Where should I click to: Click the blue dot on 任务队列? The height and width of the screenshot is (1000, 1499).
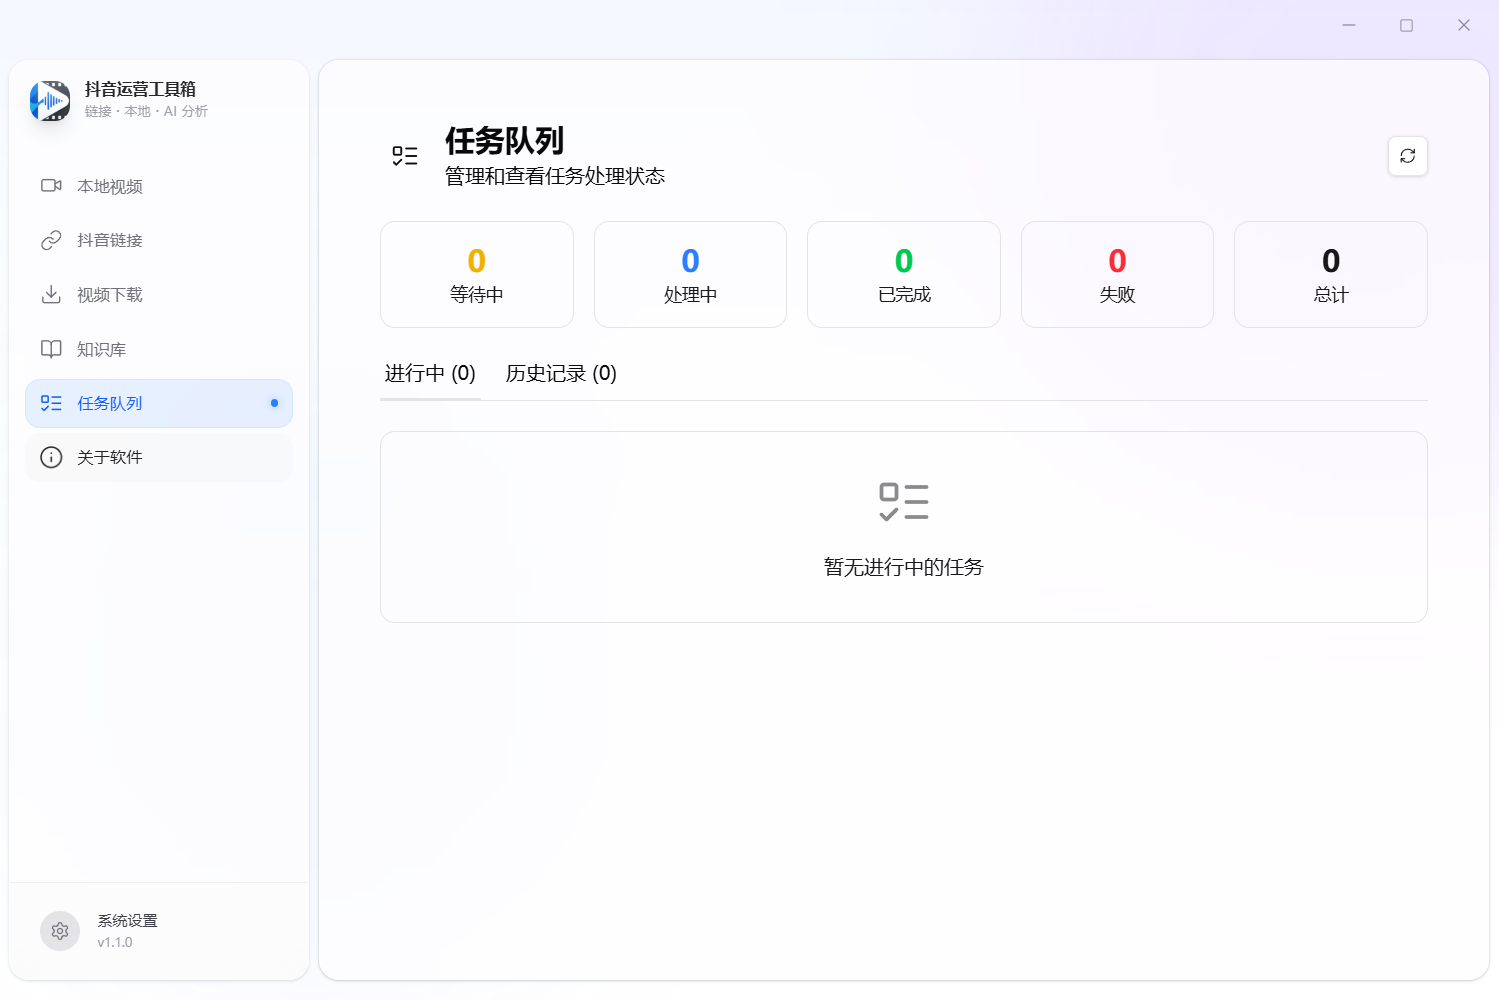274,403
